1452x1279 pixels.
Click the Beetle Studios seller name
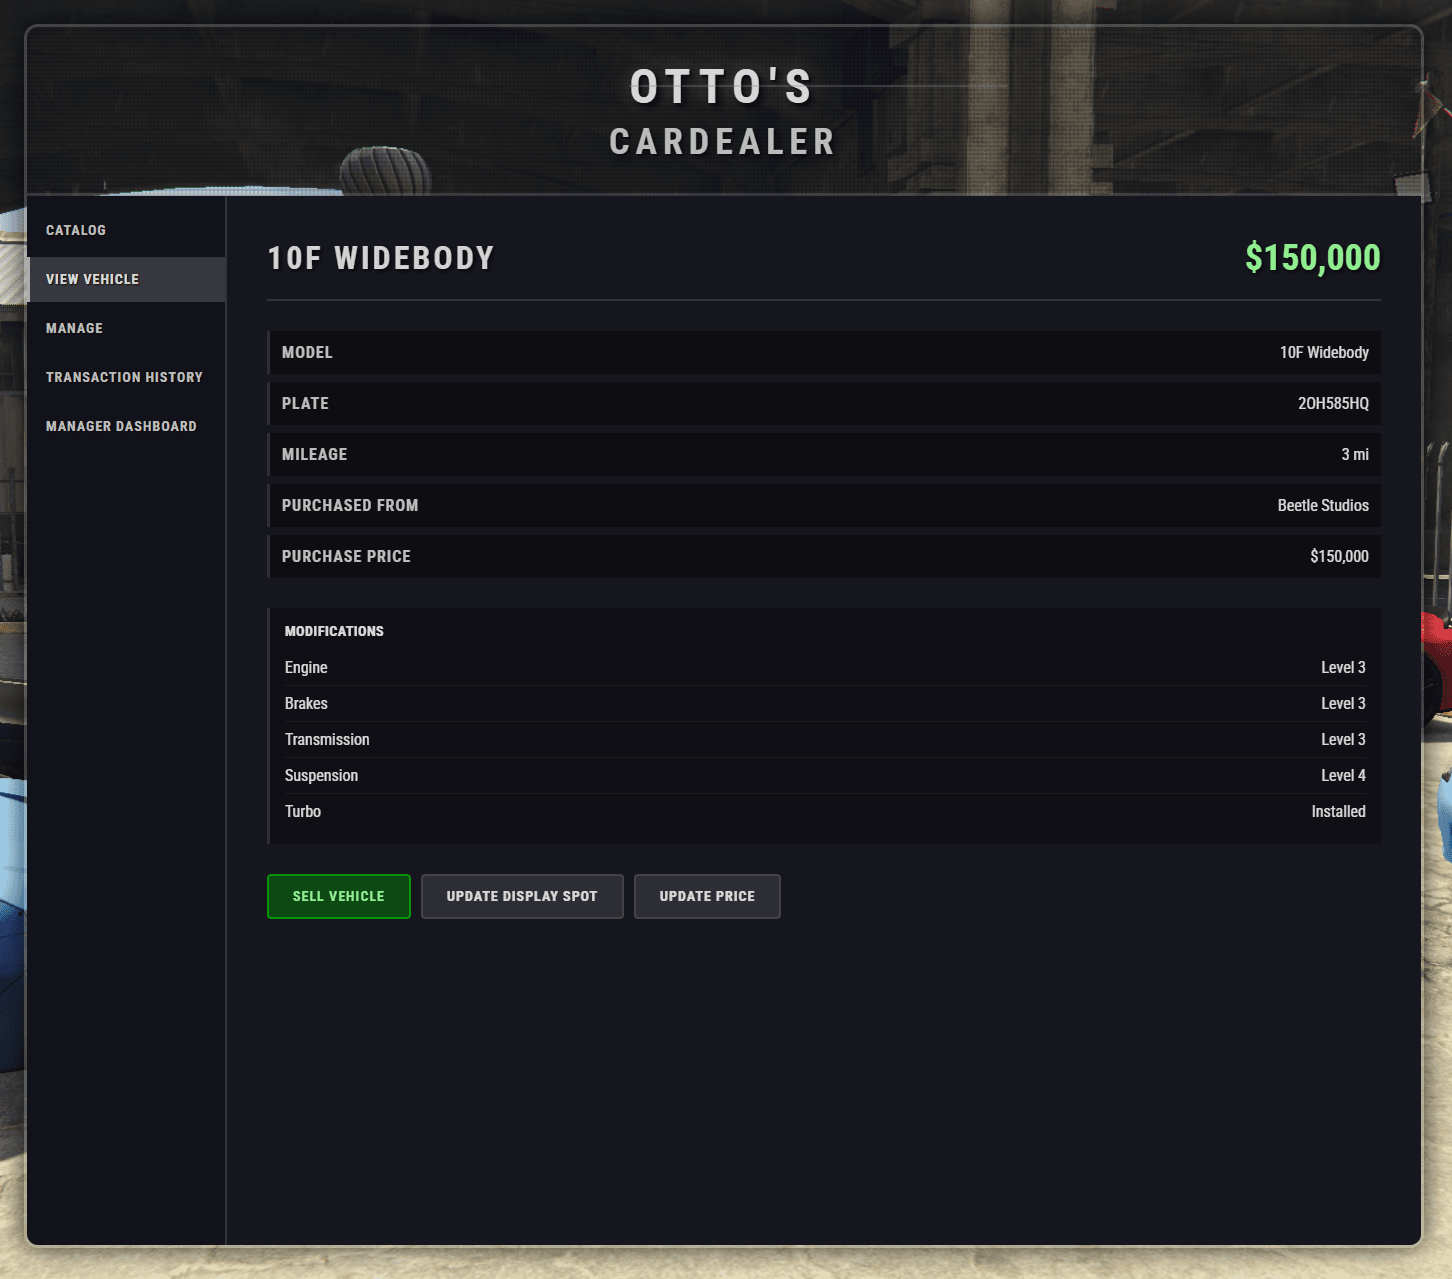click(x=1323, y=505)
